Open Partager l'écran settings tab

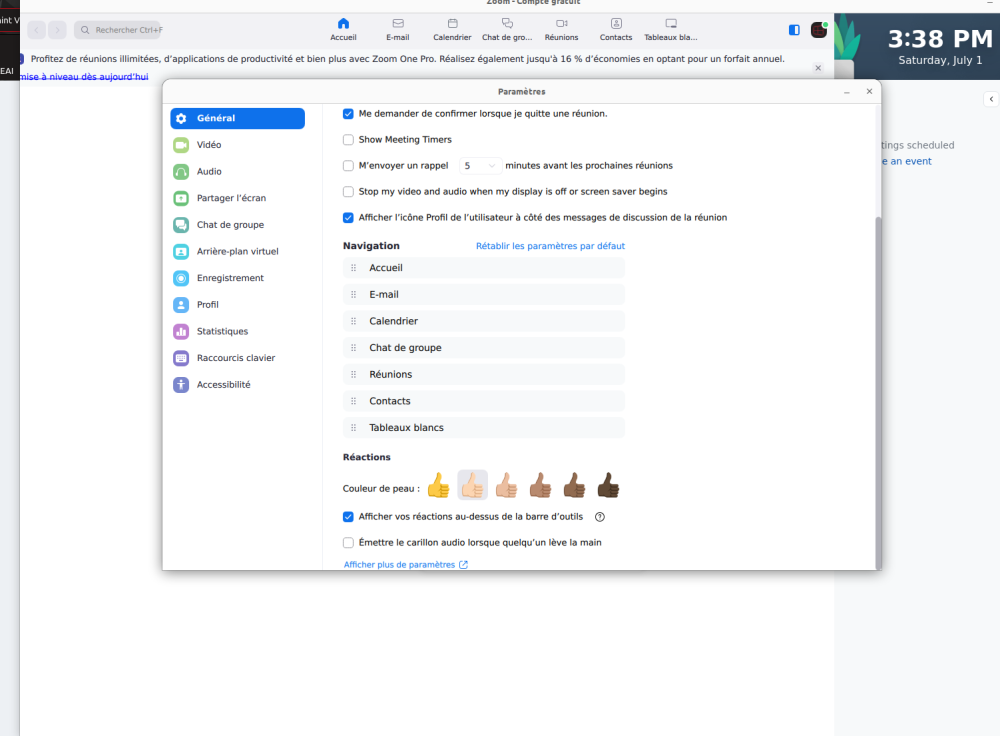pyautogui.click(x=237, y=198)
